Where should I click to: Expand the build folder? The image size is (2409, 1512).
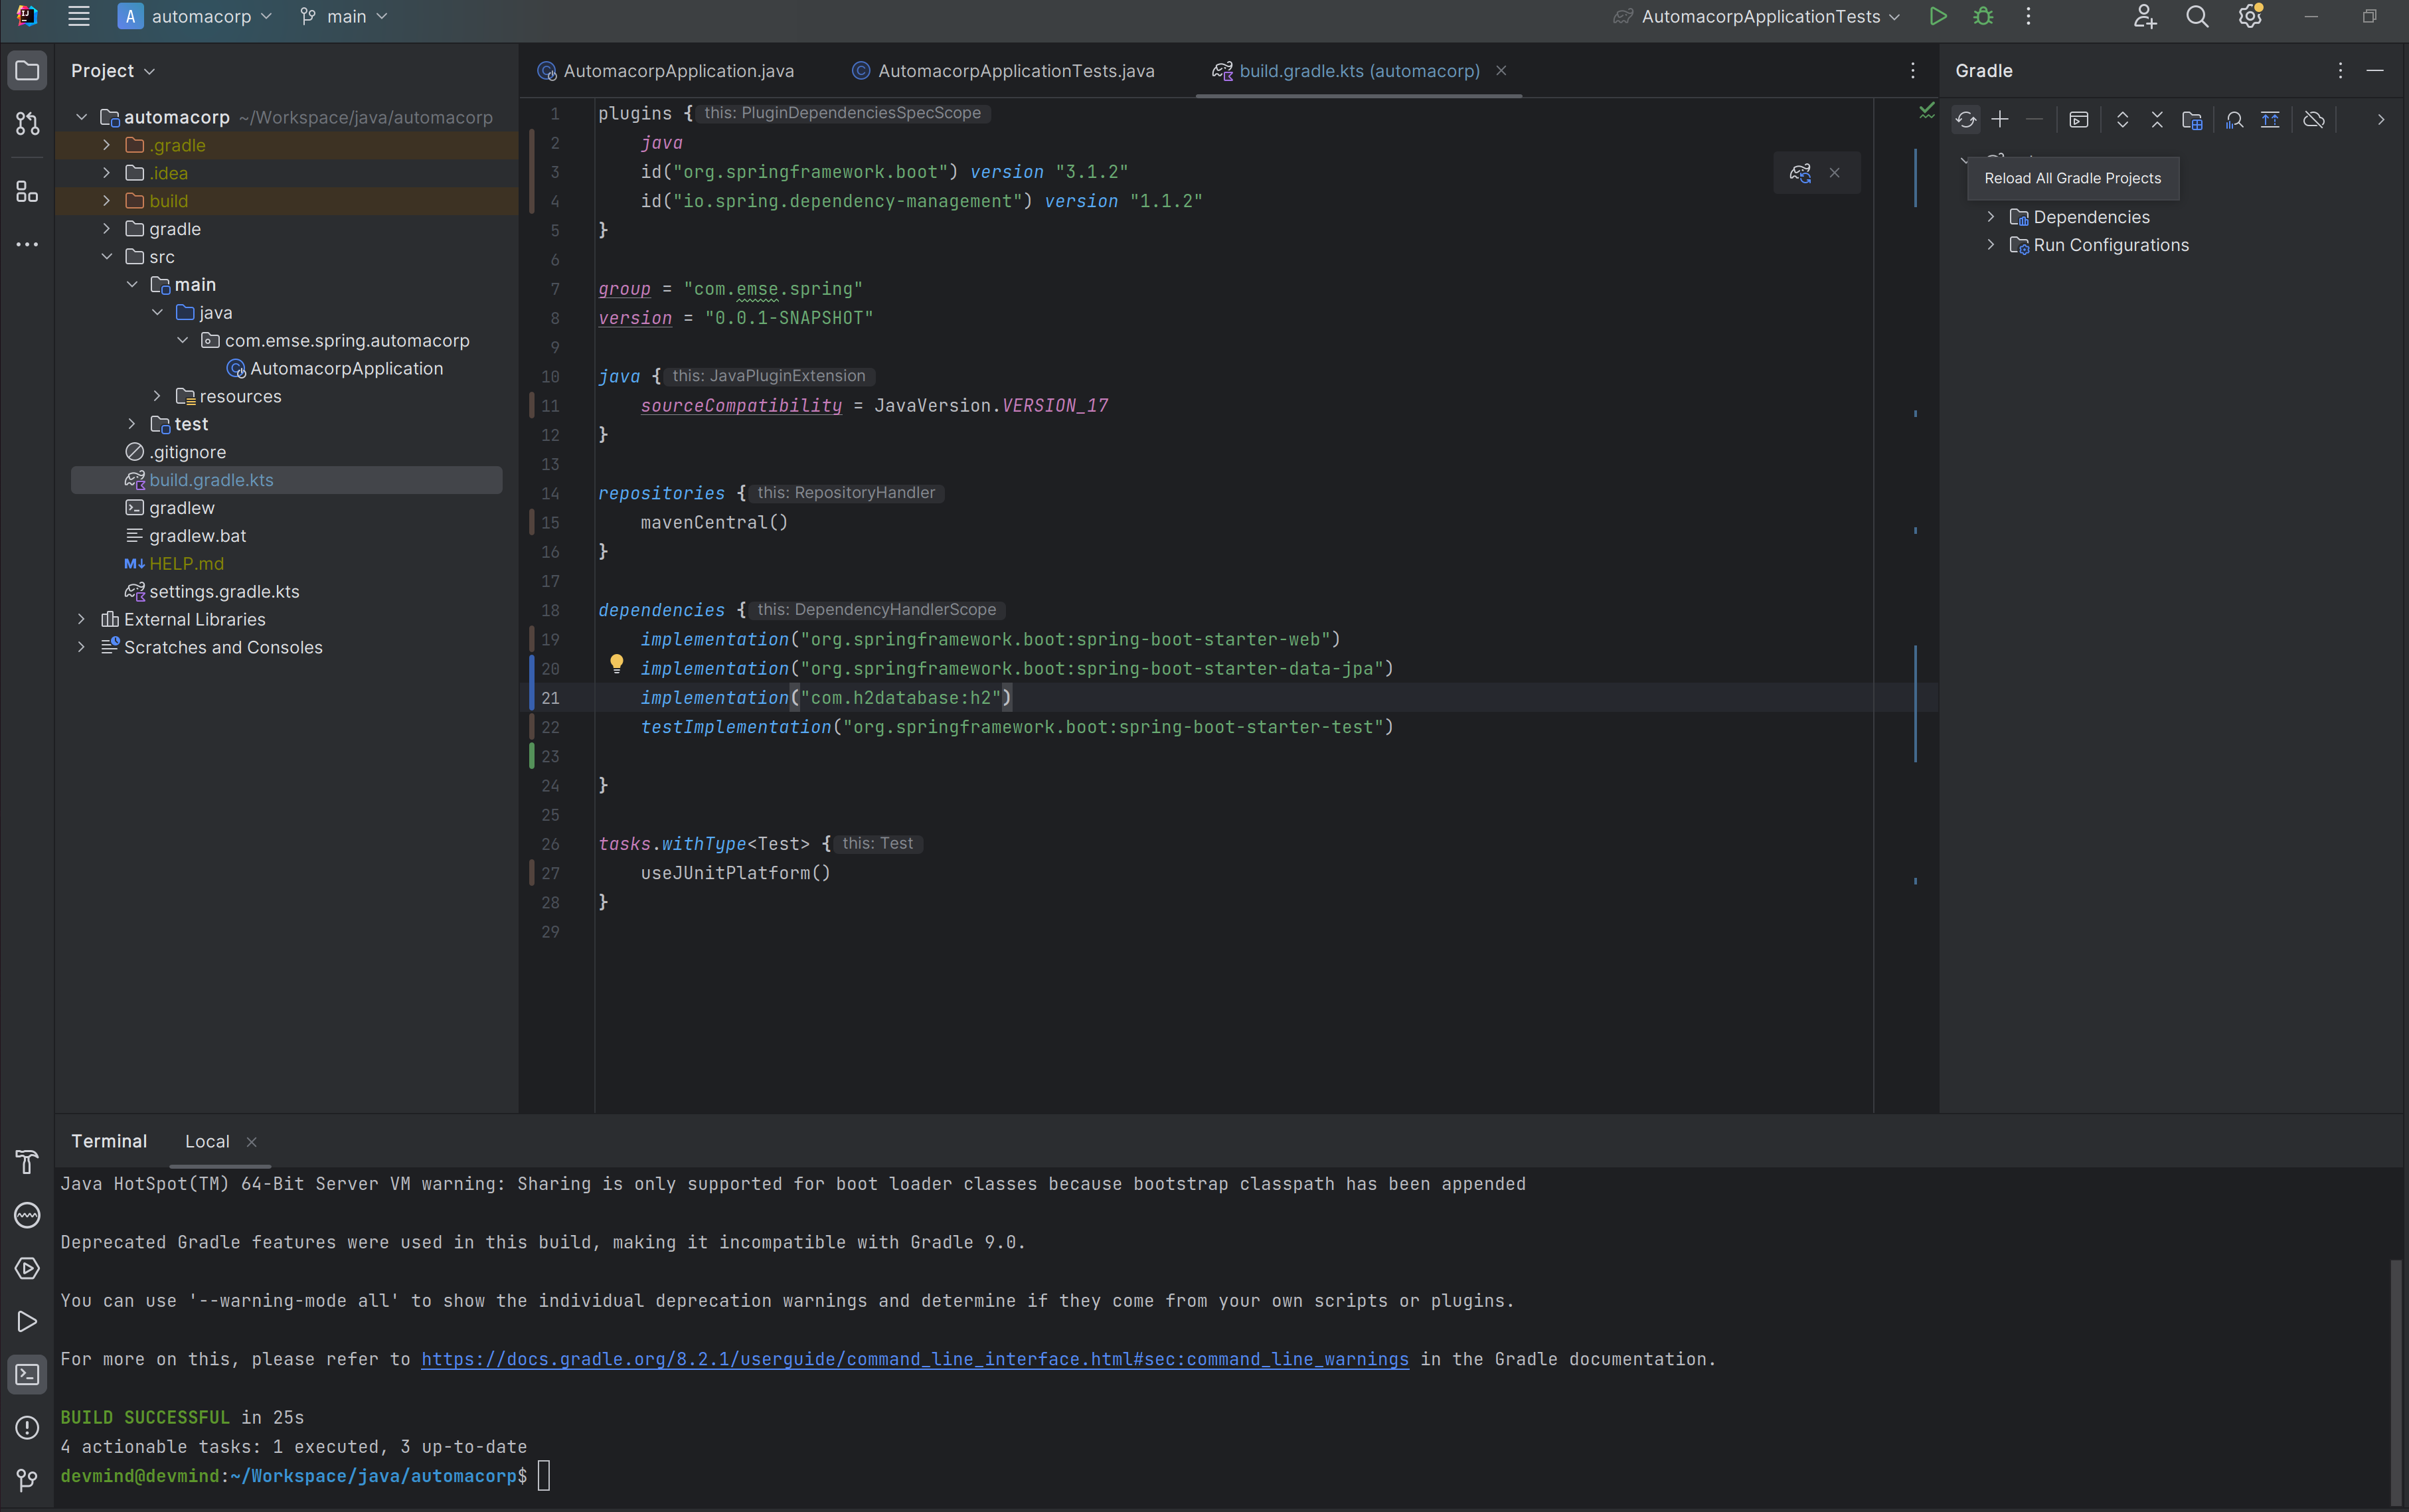pyautogui.click(x=107, y=201)
